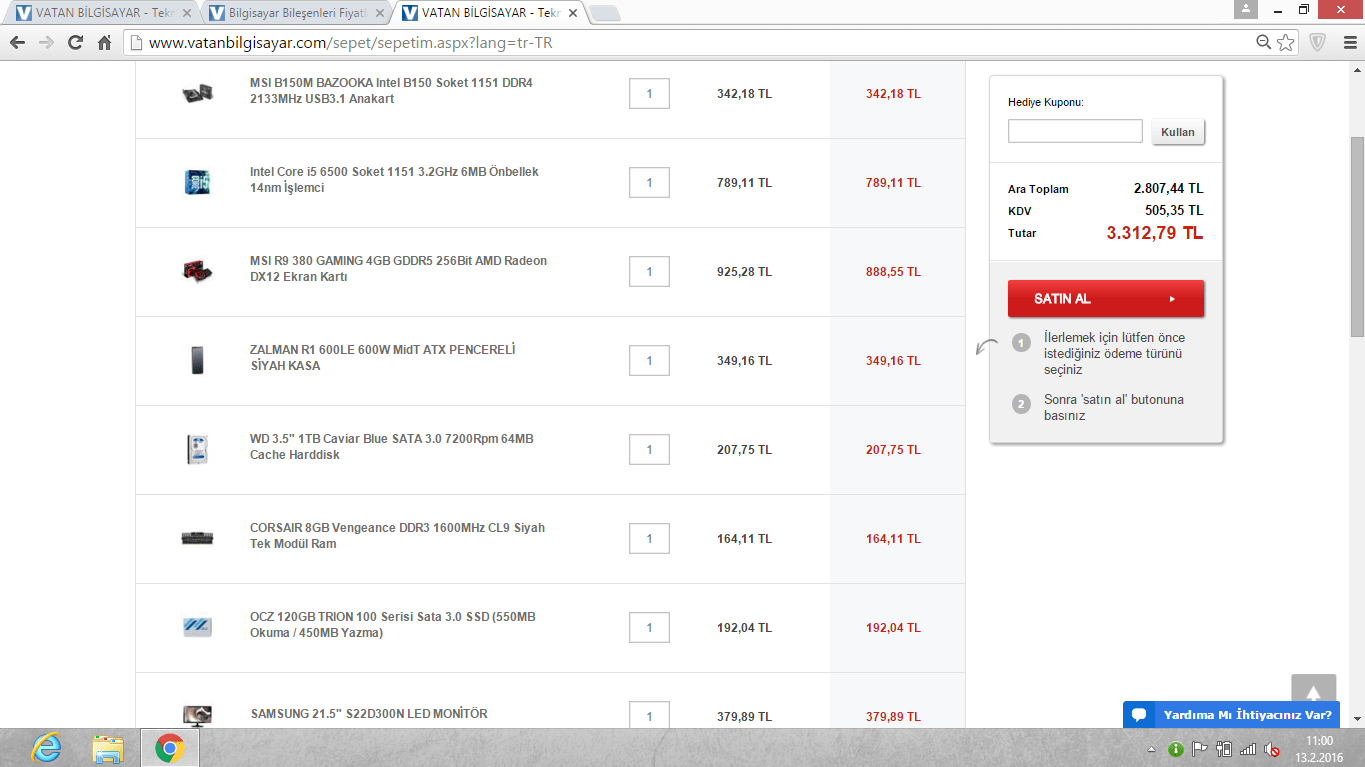The height and width of the screenshot is (767, 1365).
Task: Click quantity field for ZALMAN R1 case
Action: point(649,361)
